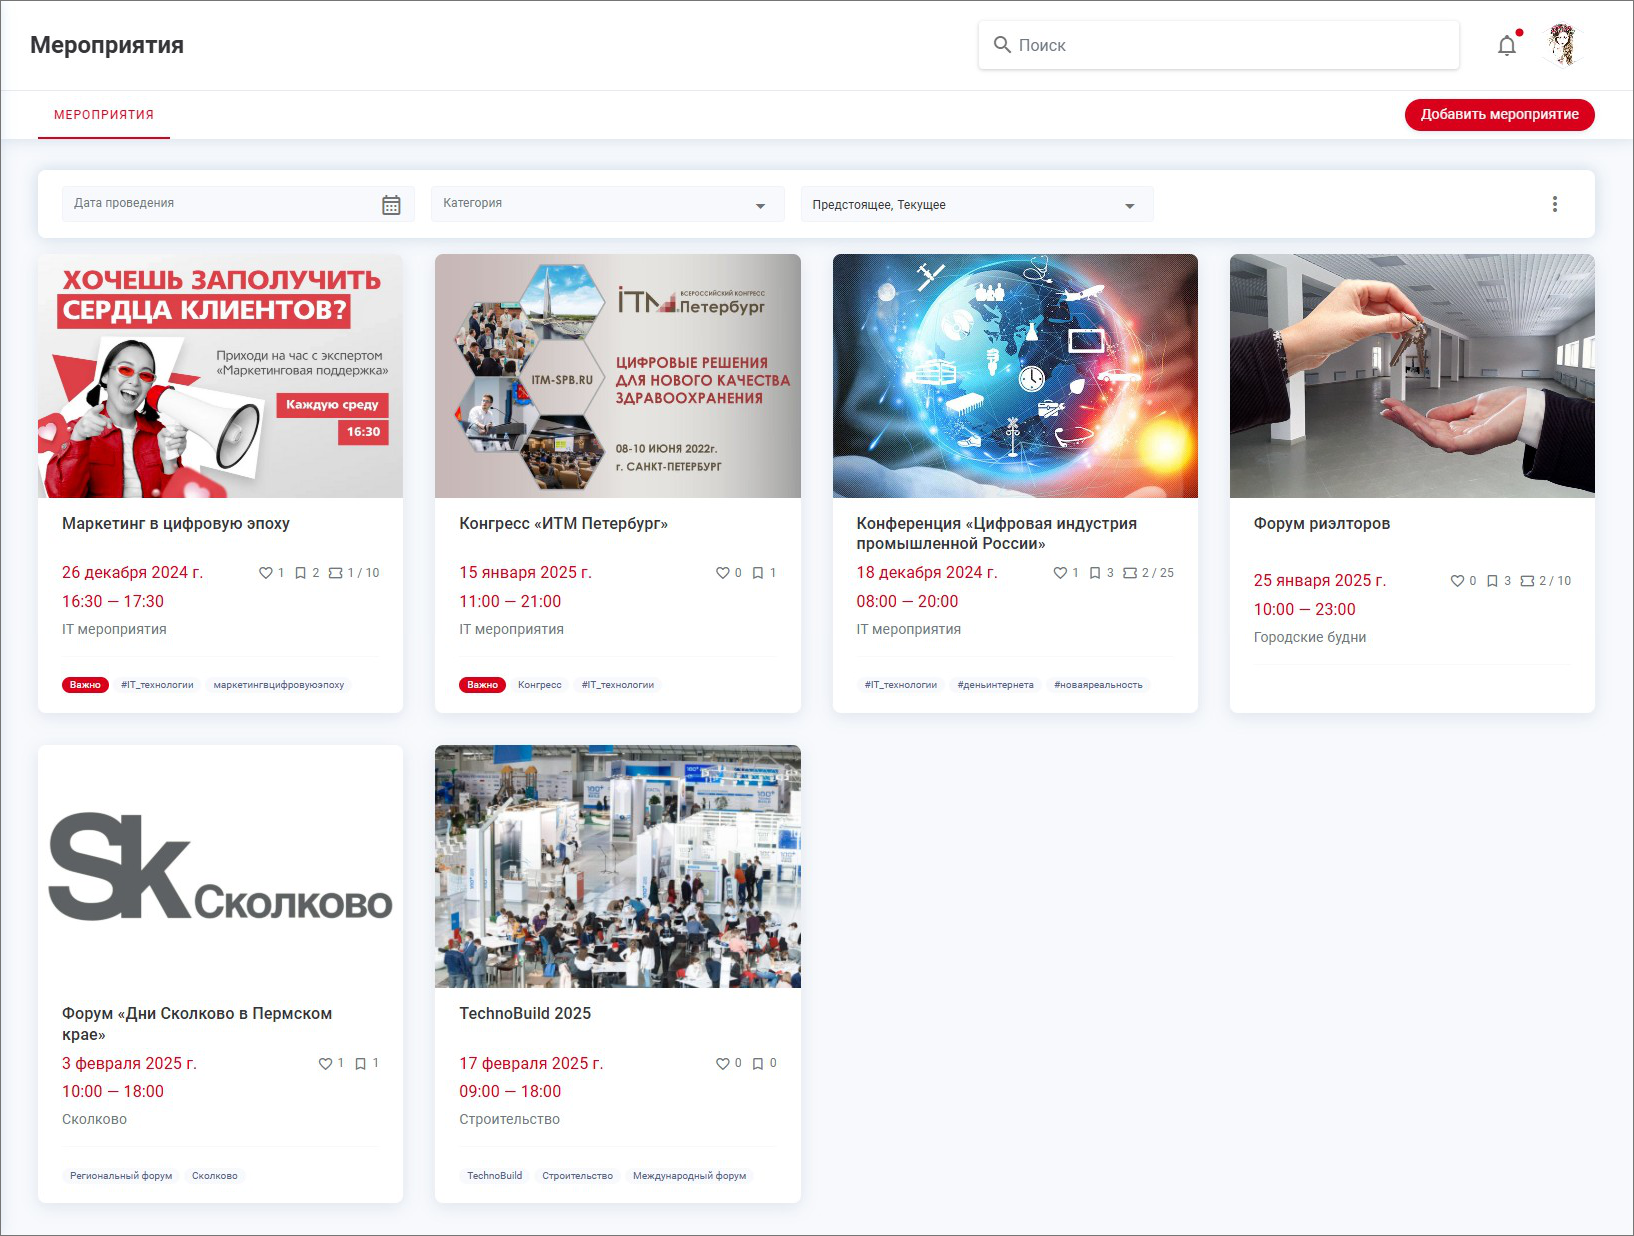1634x1236 pixels.
Task: Open the Сколково logo event thumbnail
Action: tap(220, 866)
